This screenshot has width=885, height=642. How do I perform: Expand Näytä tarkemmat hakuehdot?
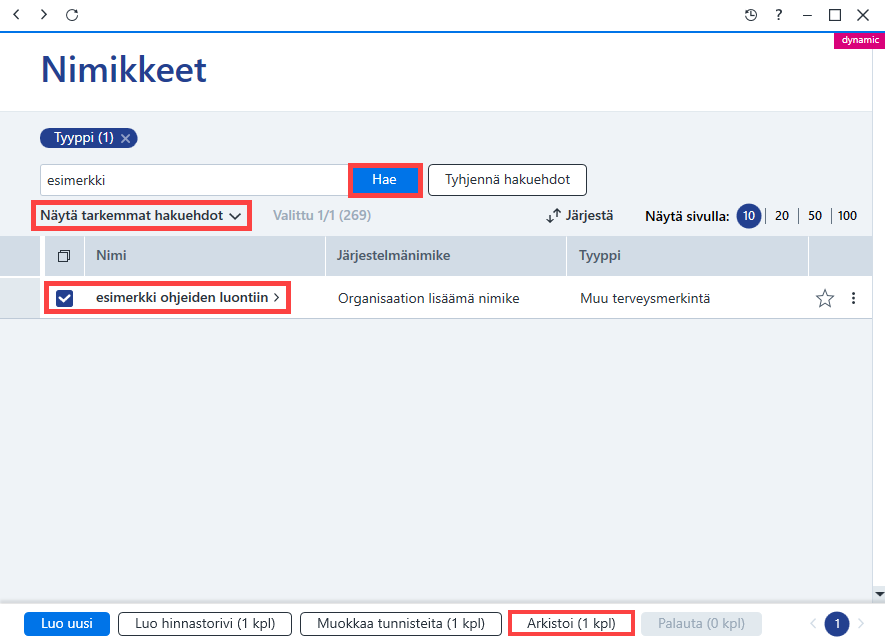click(x=141, y=216)
